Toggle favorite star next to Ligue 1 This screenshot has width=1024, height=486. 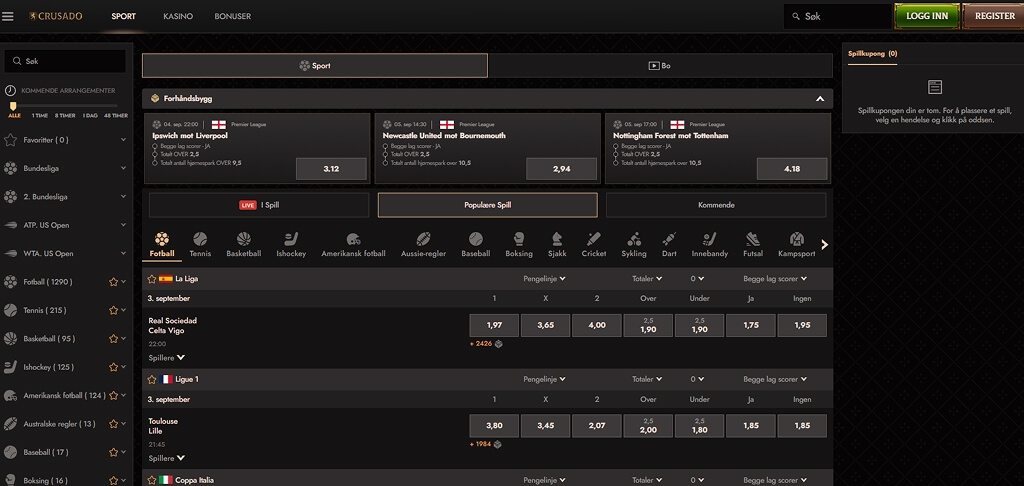coord(152,380)
